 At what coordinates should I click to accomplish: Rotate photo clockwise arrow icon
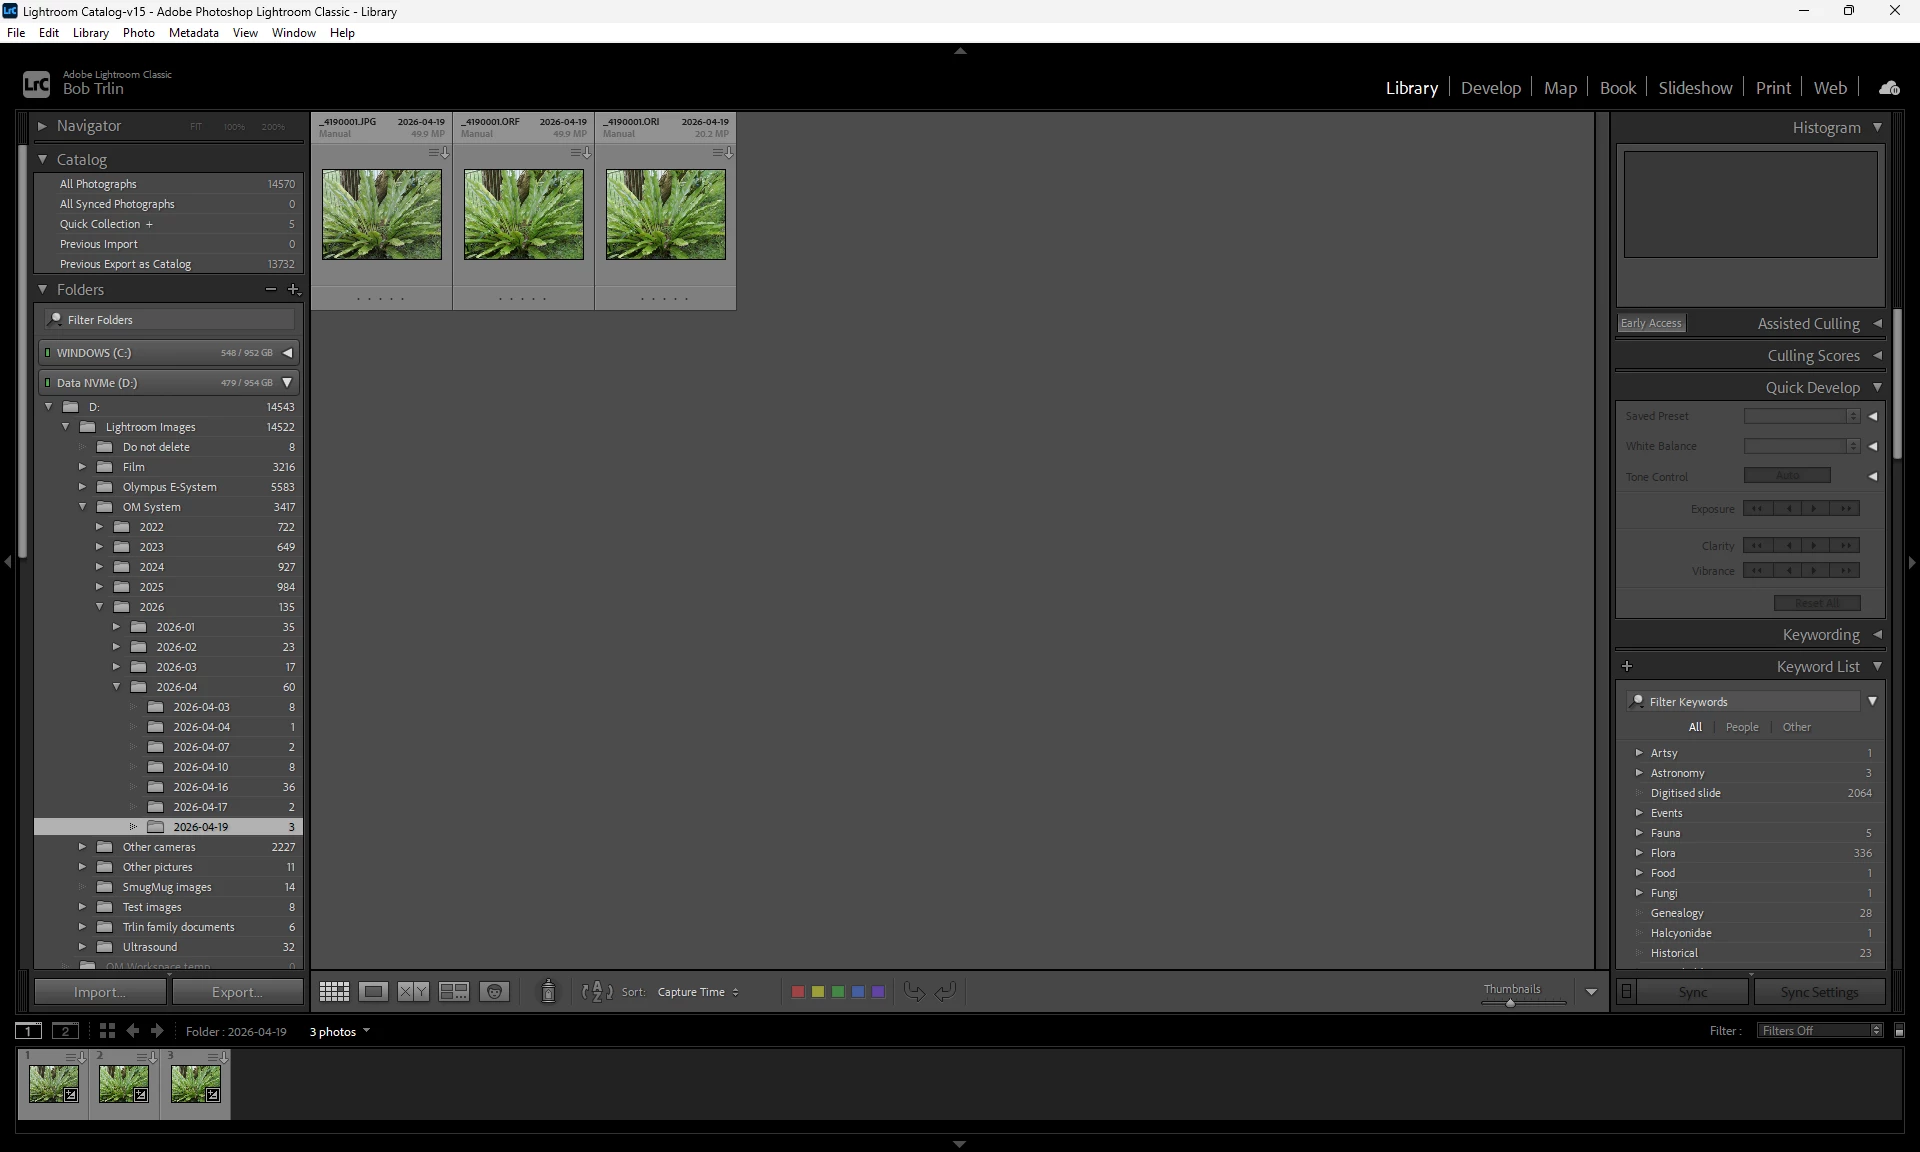(946, 991)
